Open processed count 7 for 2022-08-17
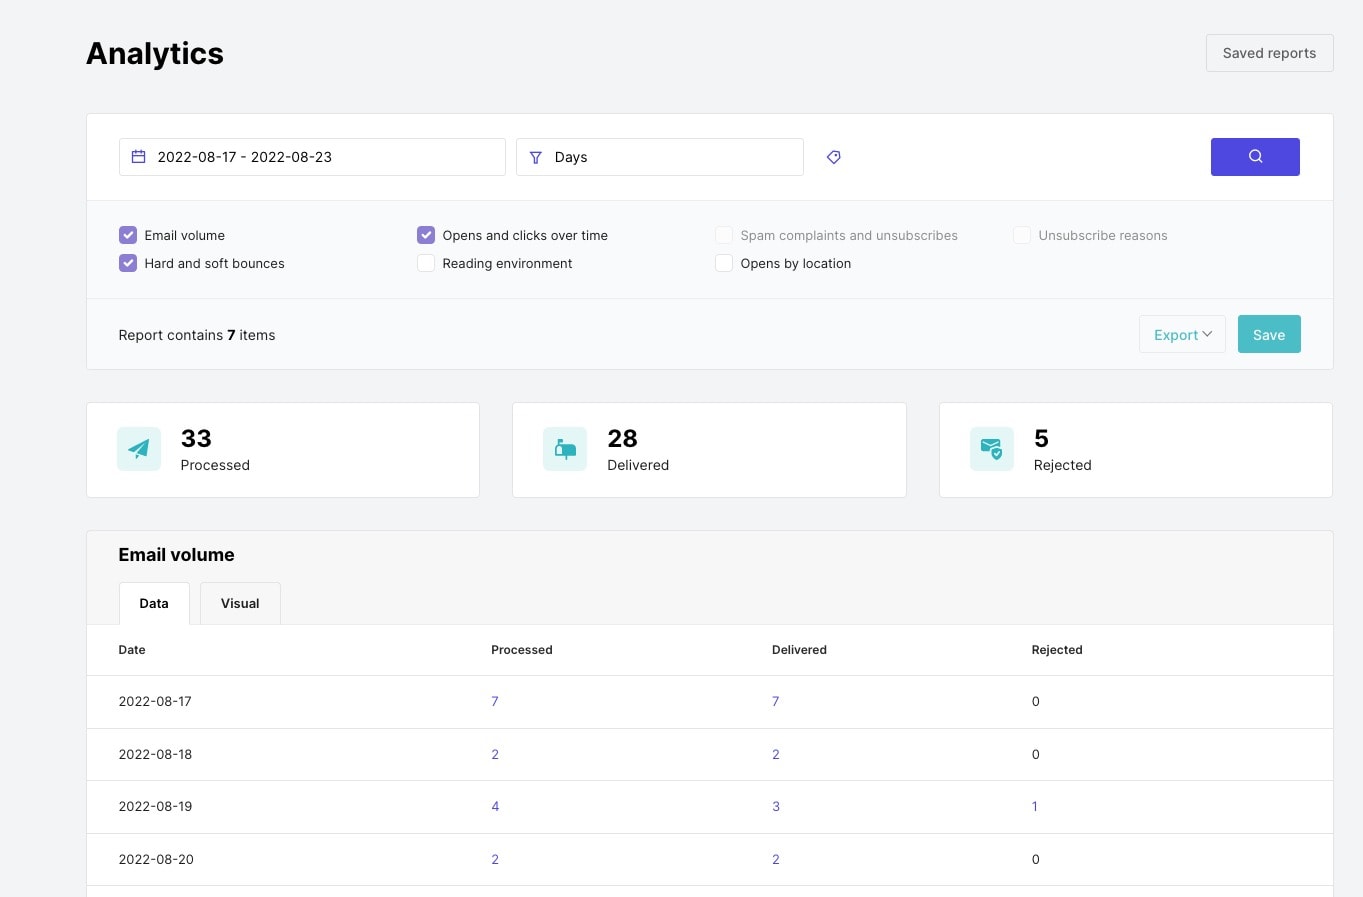 point(495,701)
